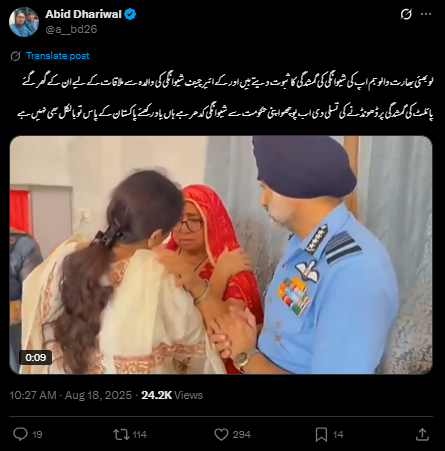The width and height of the screenshot is (445, 451).
Task: Click the Abid Dhariwal display name
Action: coord(83,14)
